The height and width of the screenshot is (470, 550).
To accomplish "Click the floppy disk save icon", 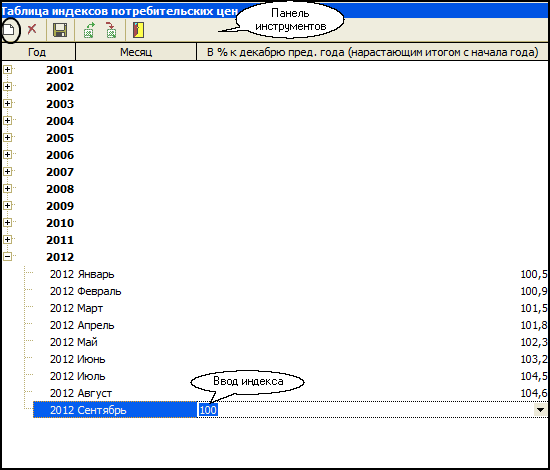I will (x=60, y=30).
